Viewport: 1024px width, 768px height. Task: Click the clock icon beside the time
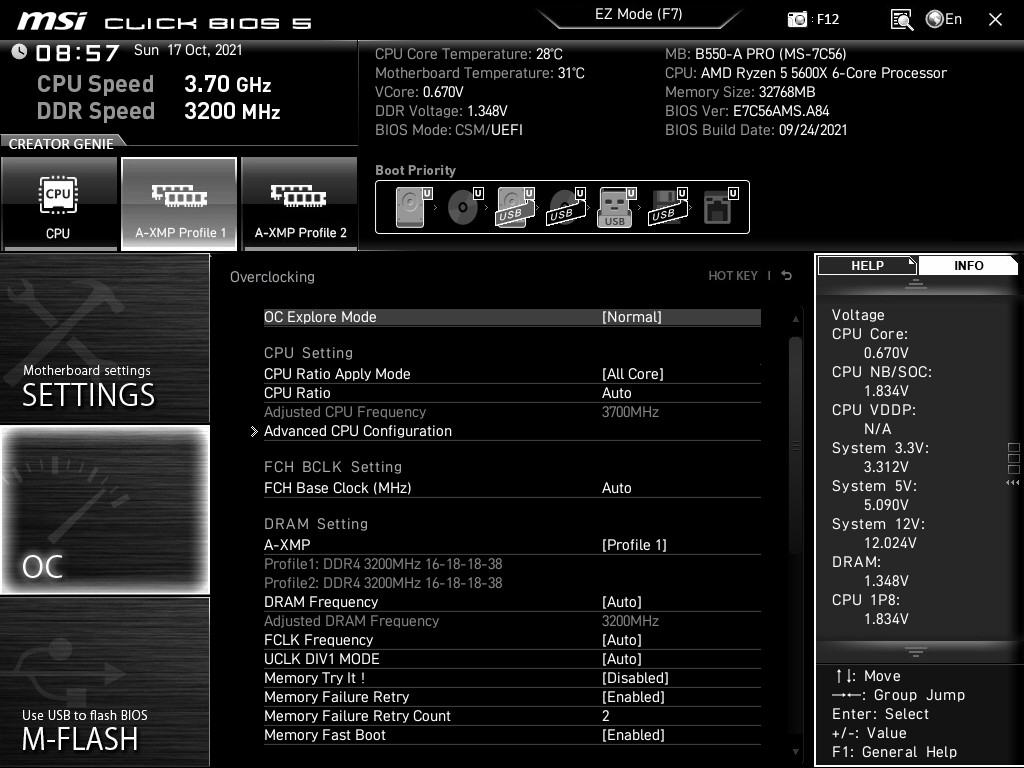click(x=20, y=52)
